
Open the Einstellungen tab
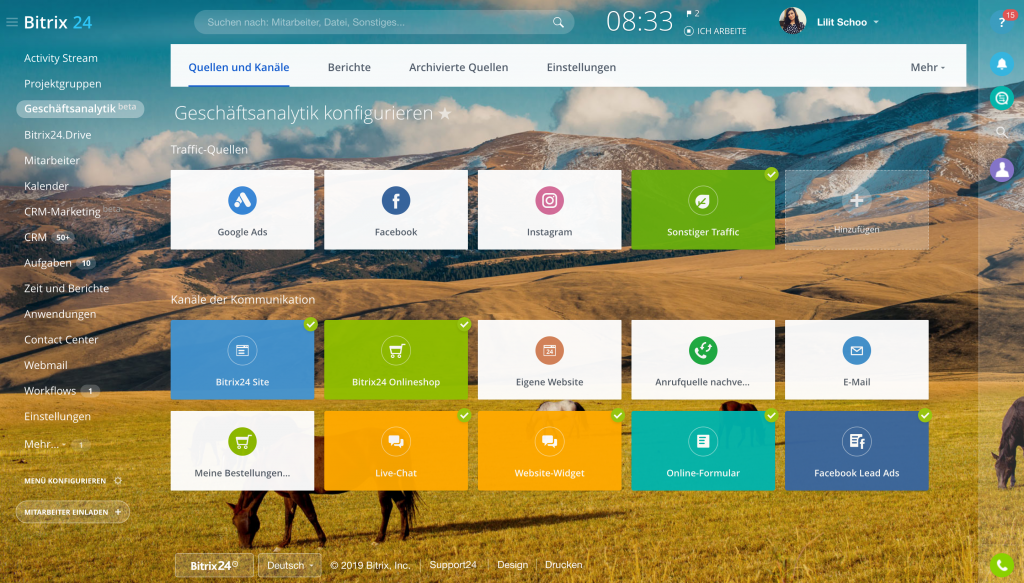[581, 67]
